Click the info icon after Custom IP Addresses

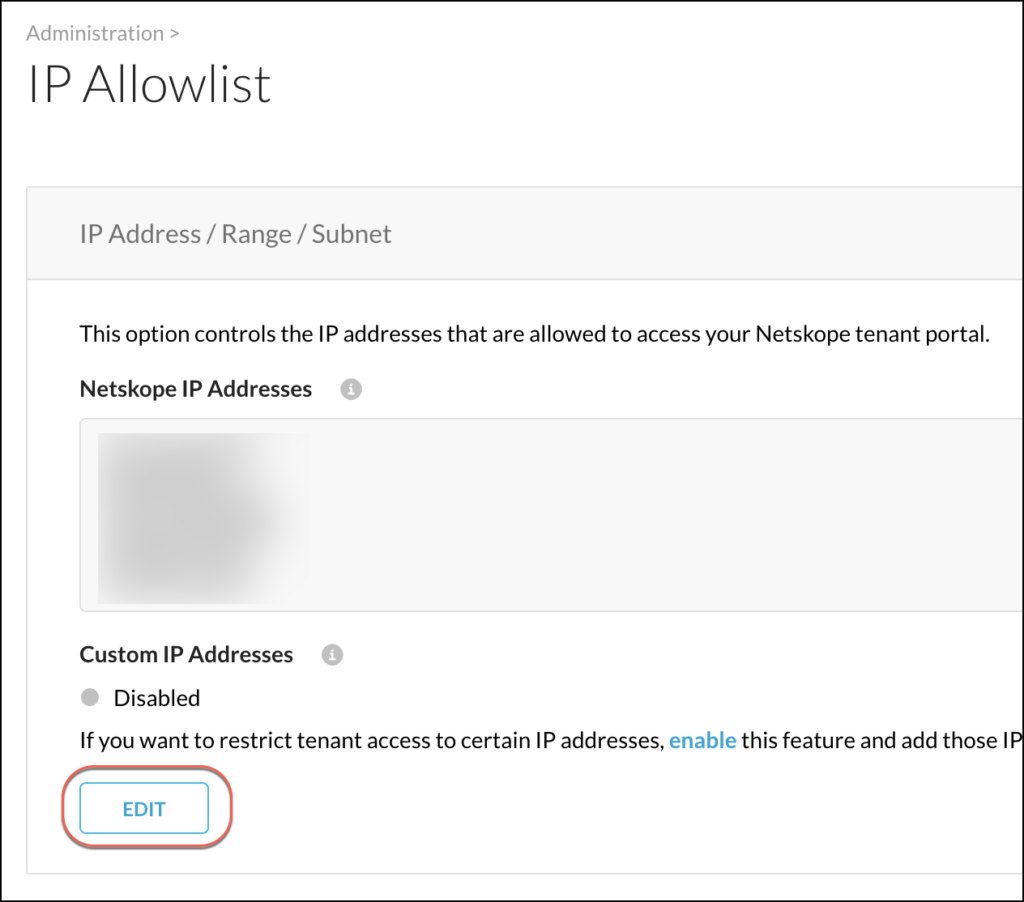tap(332, 655)
